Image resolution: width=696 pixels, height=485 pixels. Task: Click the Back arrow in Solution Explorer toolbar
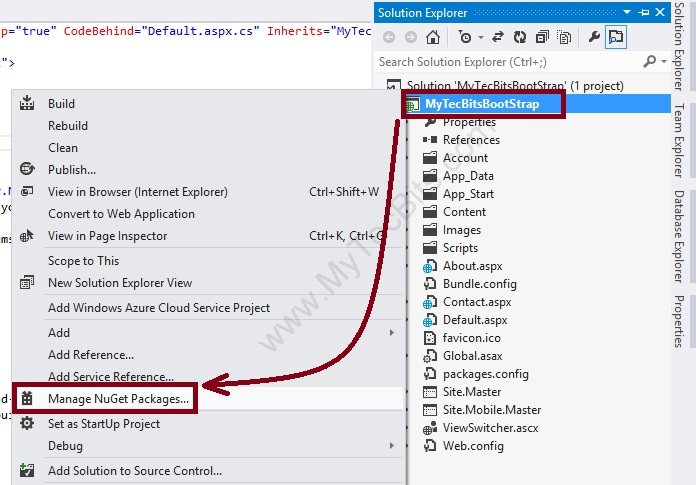389,37
